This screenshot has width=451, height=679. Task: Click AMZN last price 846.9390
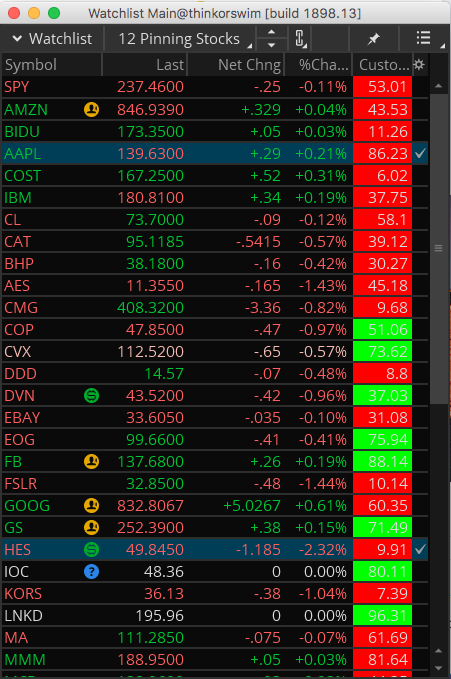(x=150, y=109)
